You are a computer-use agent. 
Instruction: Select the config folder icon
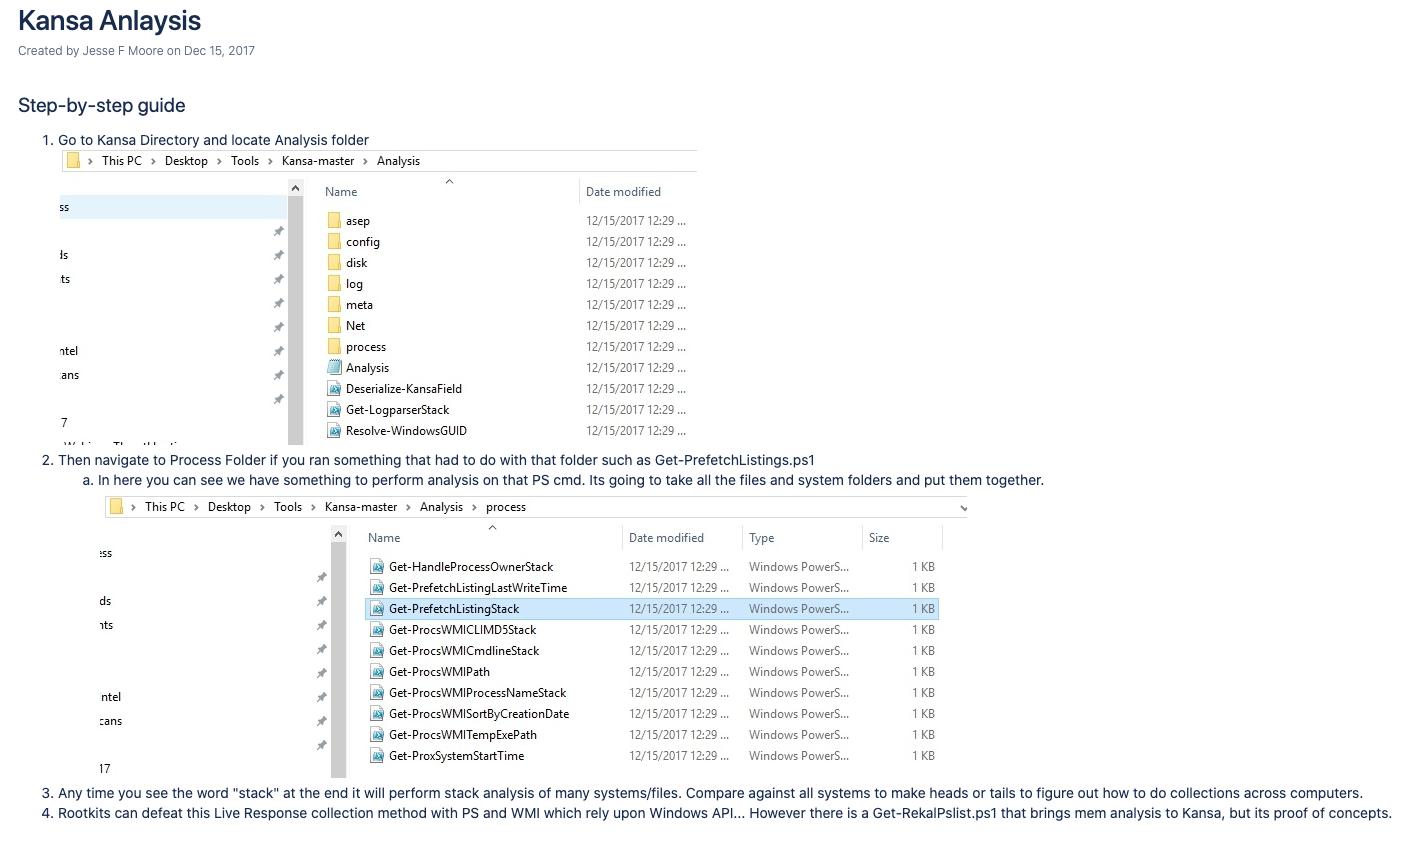(334, 242)
